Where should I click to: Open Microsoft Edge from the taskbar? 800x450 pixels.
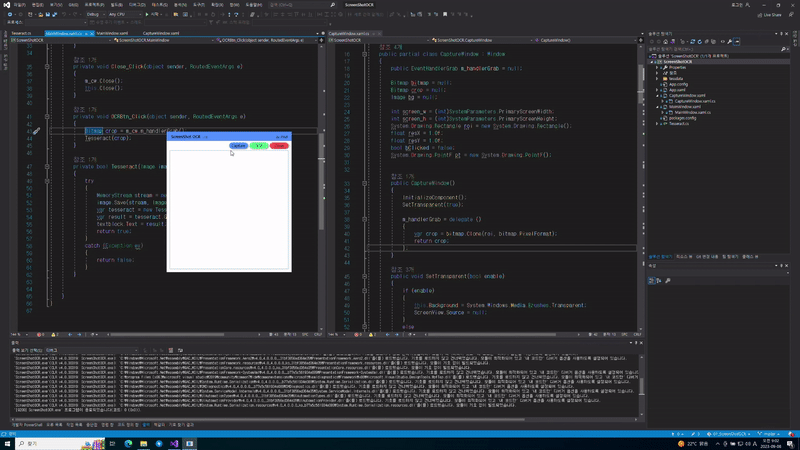[128, 442]
